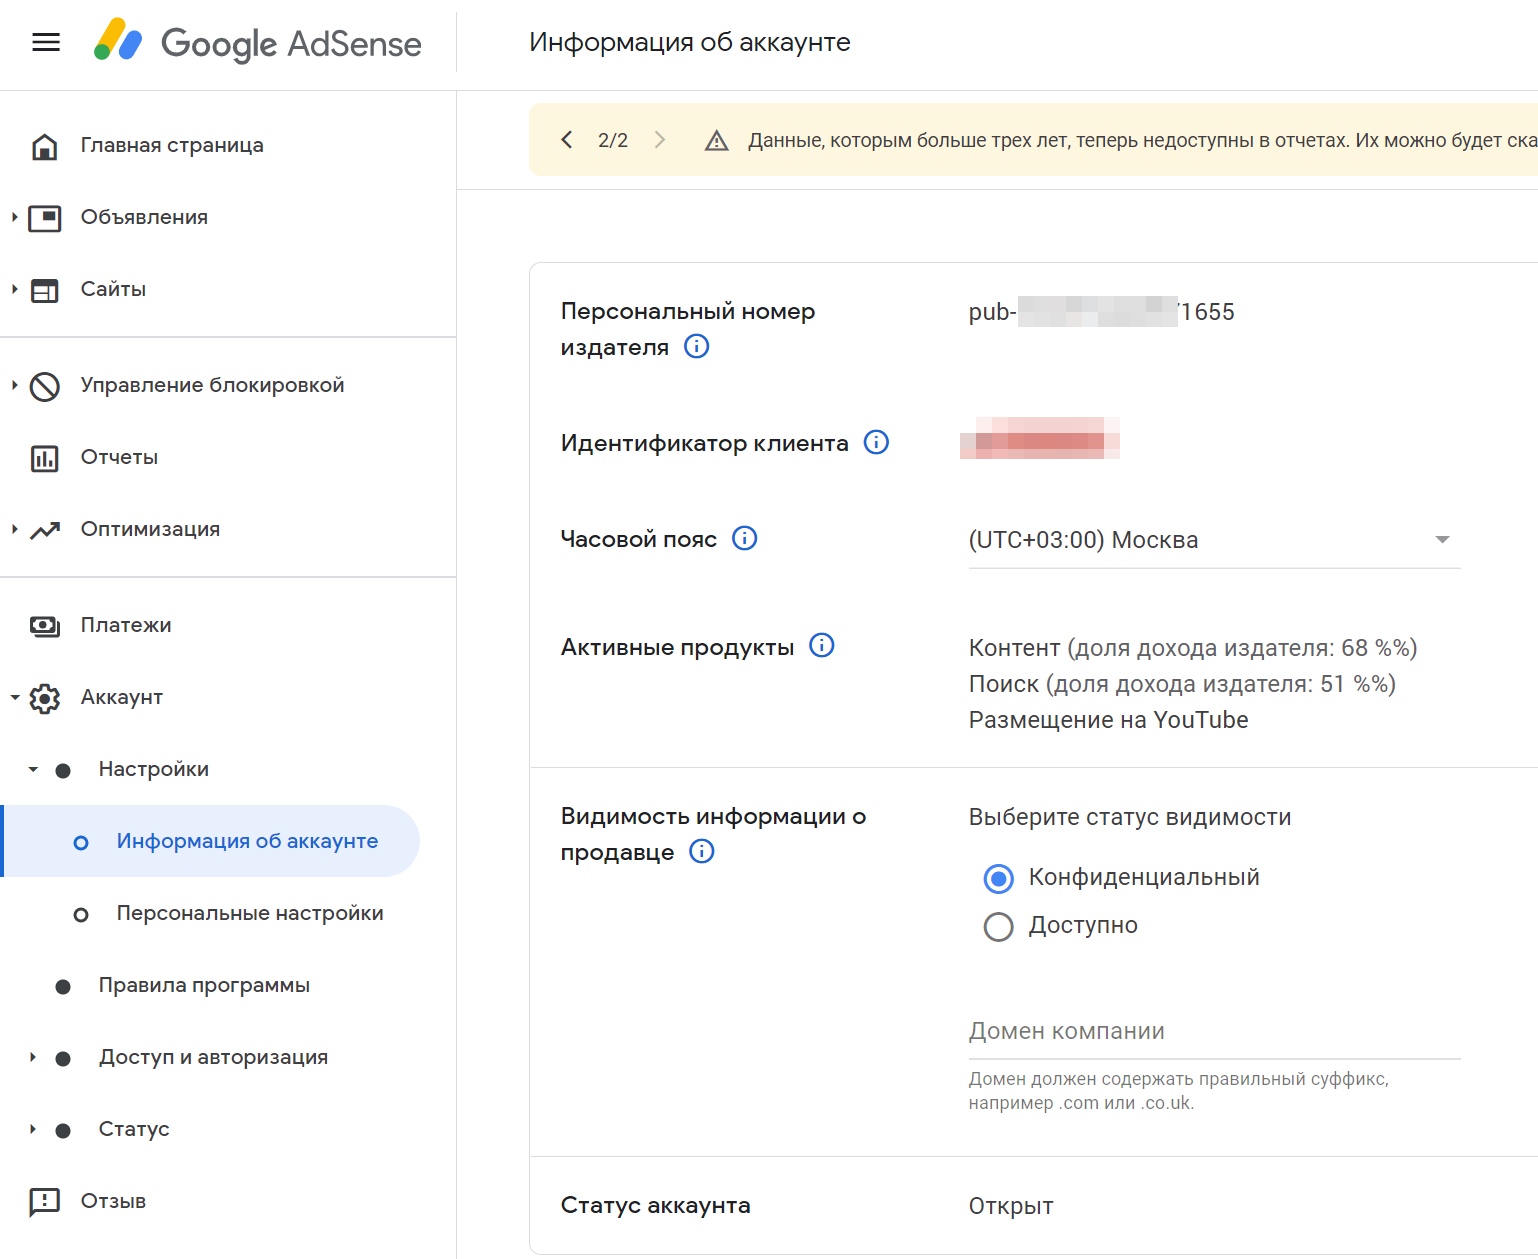Click the Сайты sidebar label
Image resolution: width=1538 pixels, height=1259 pixels.
pyautogui.click(x=113, y=289)
